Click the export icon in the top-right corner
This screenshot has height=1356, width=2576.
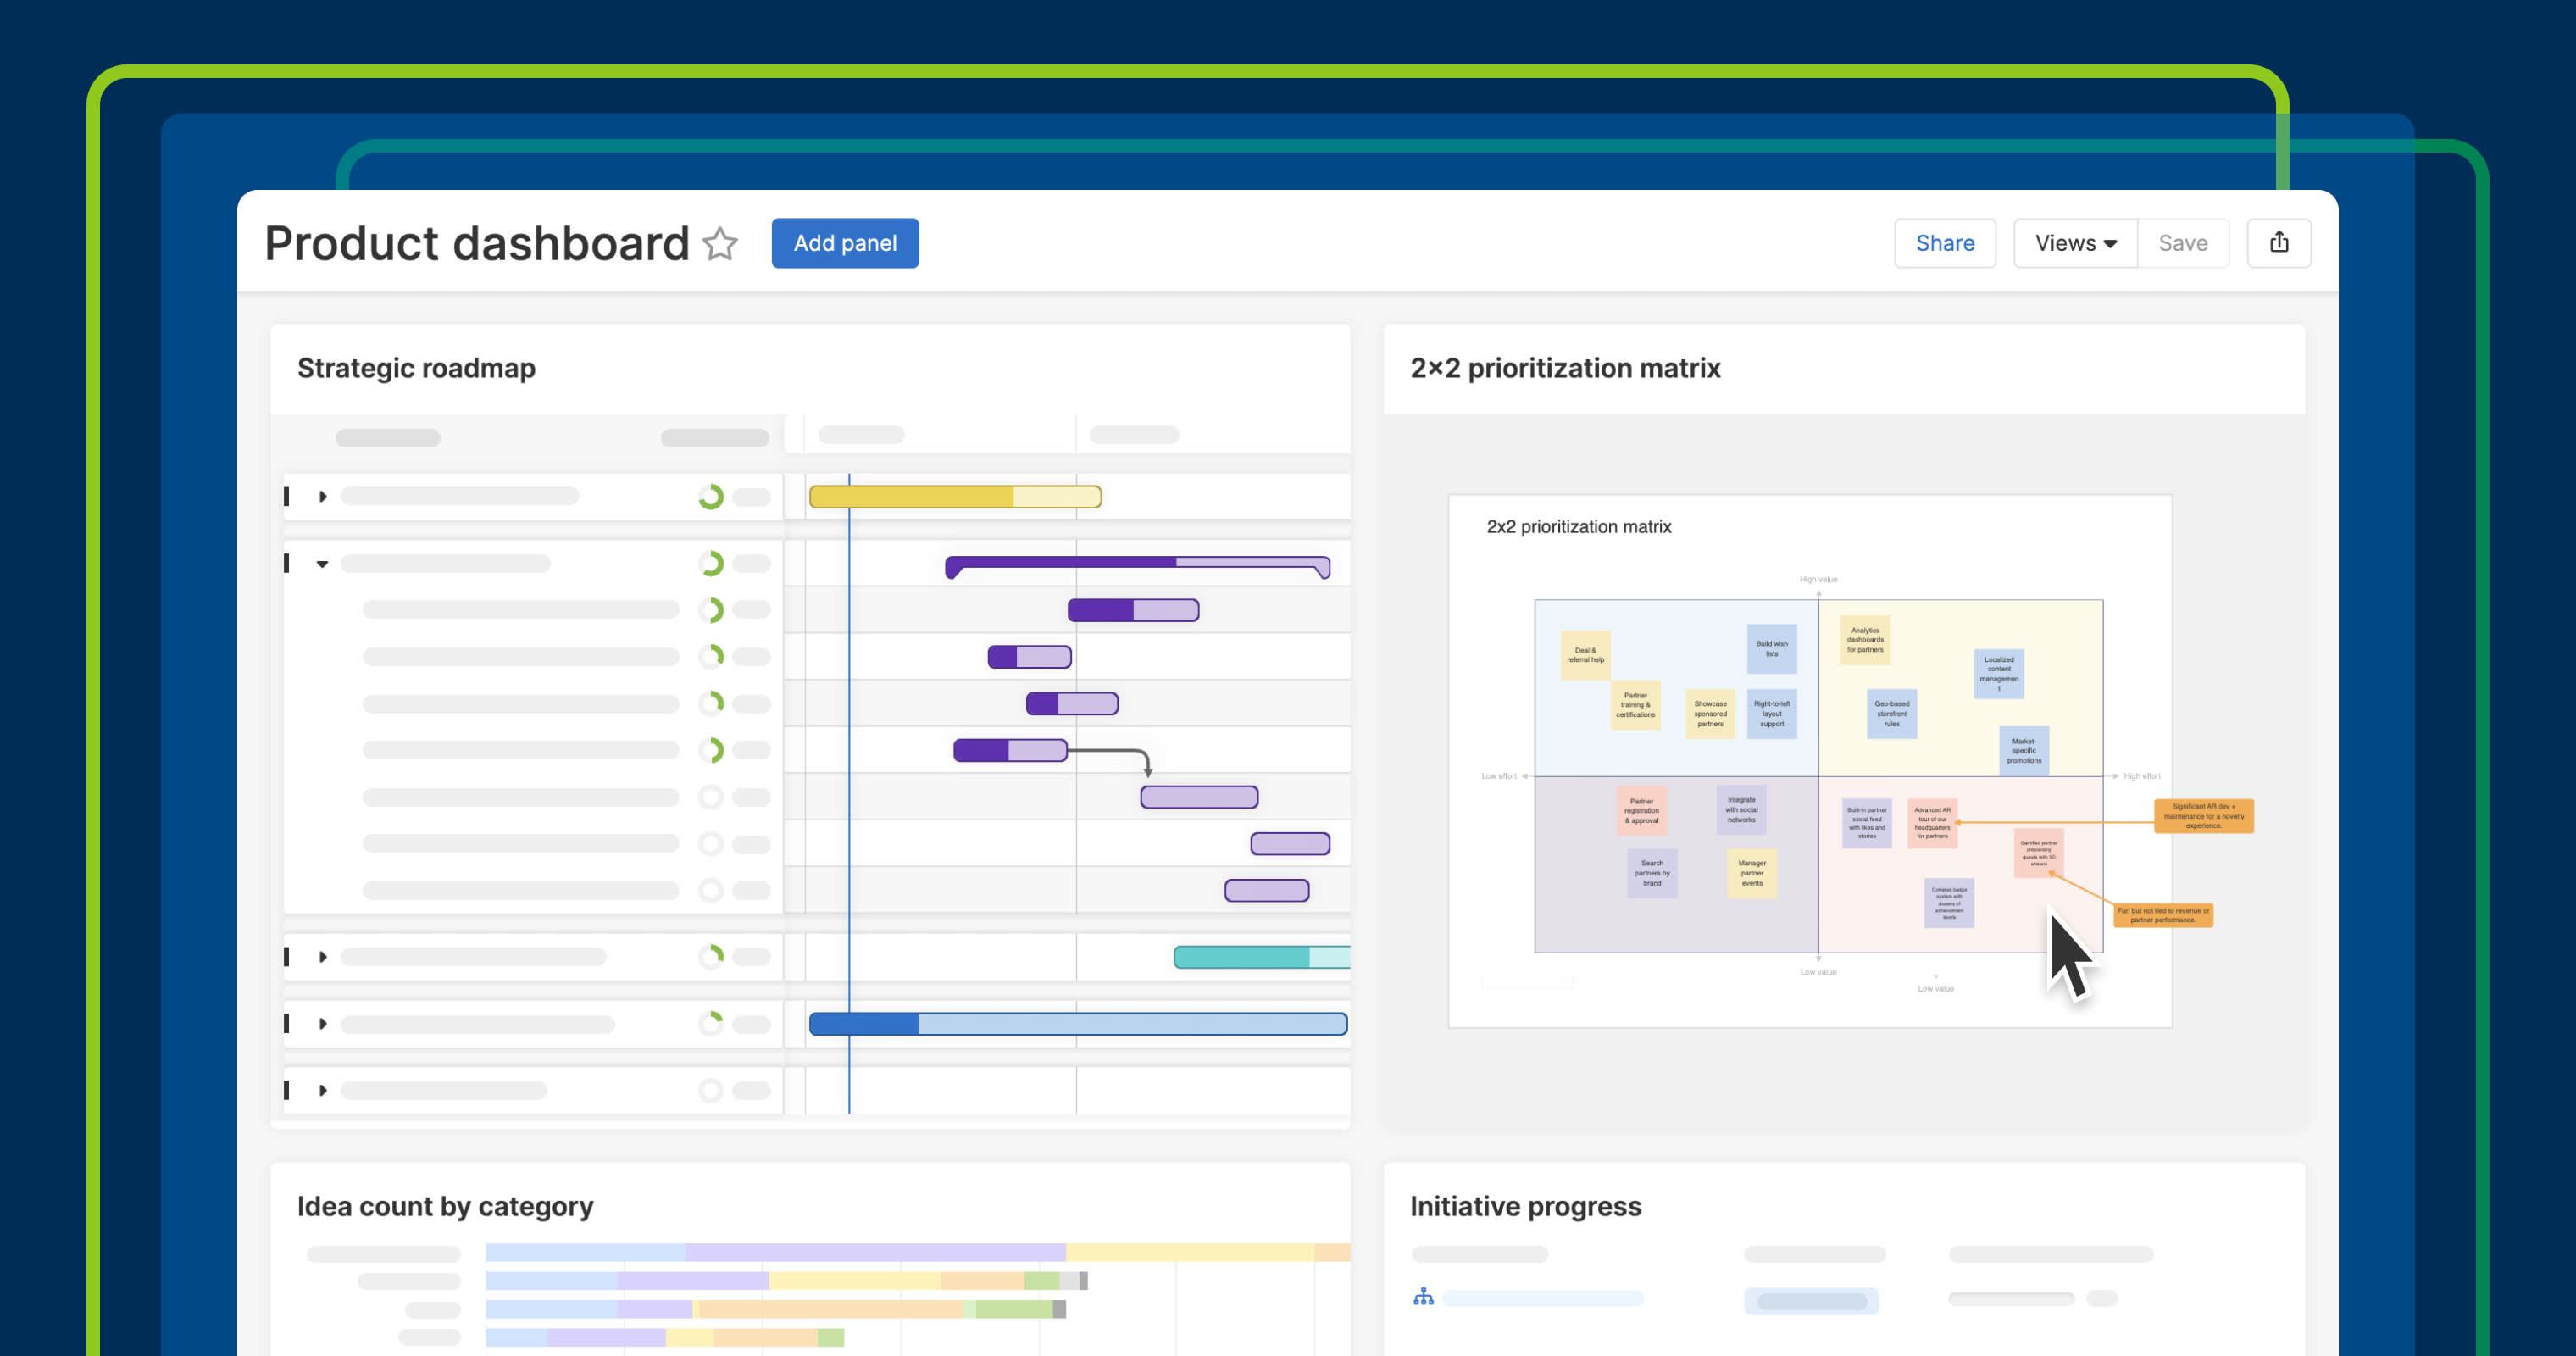pos(2279,242)
